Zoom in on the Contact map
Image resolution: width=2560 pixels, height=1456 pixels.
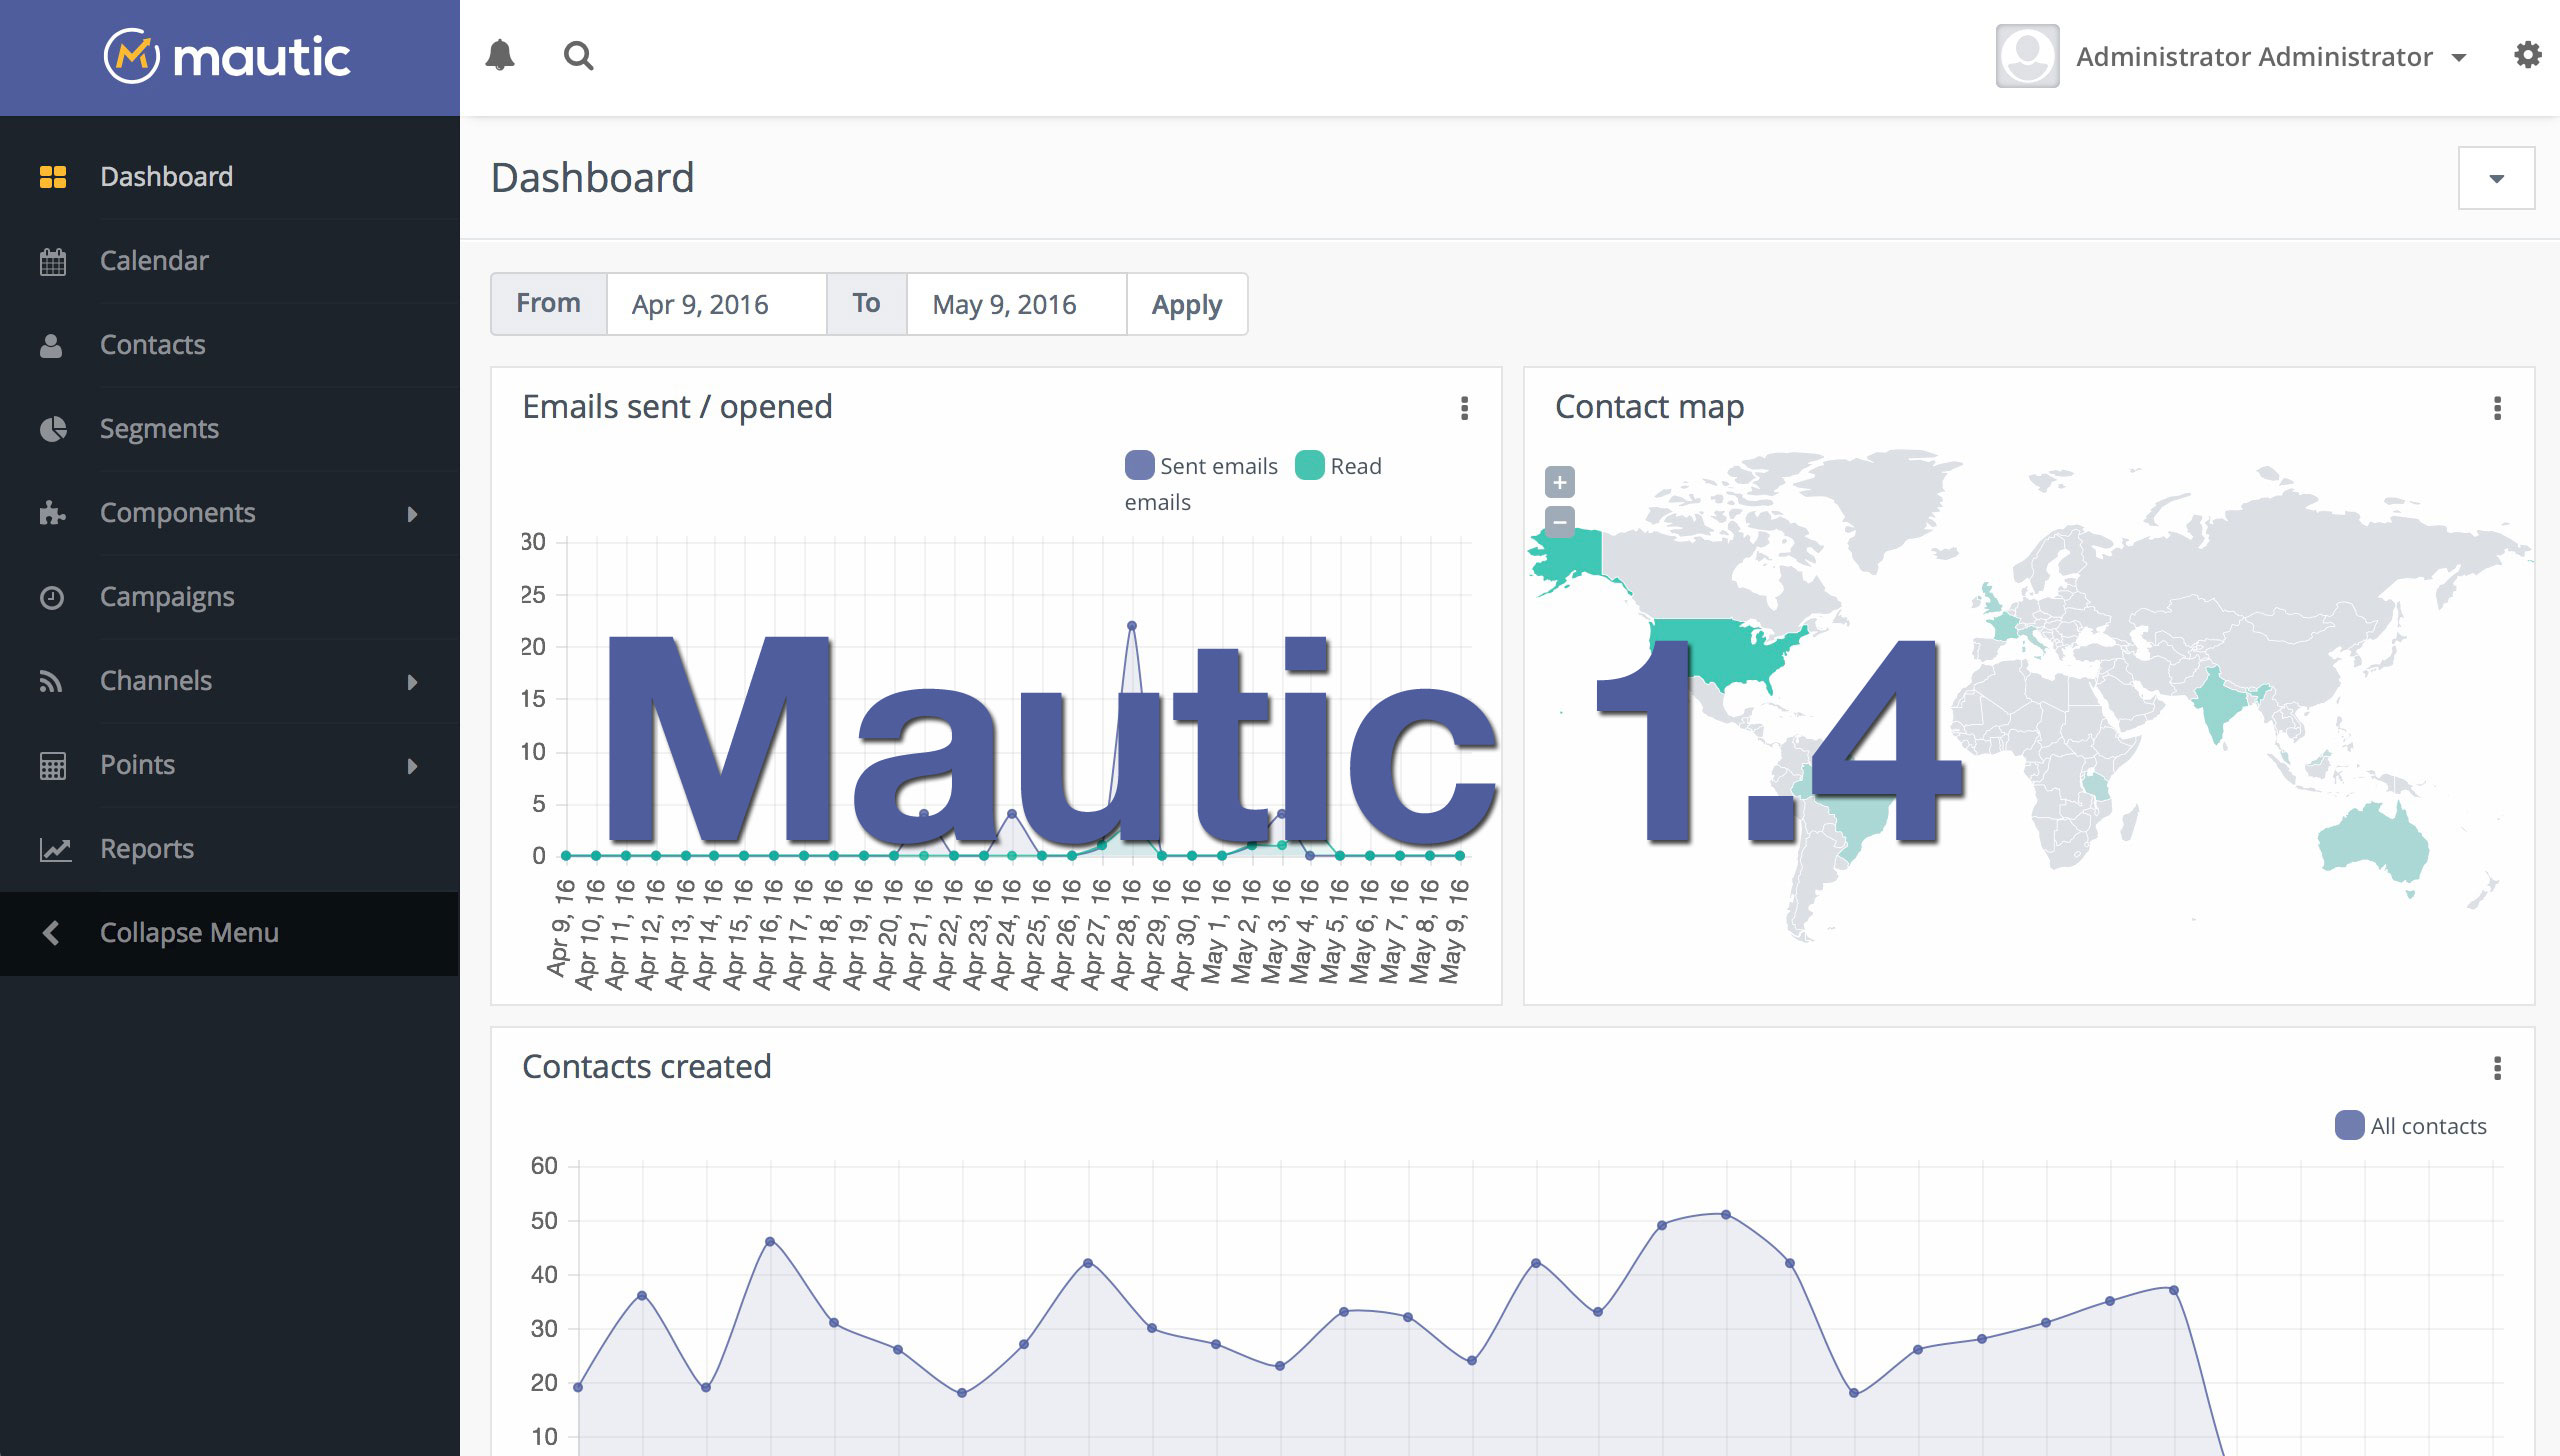[x=1559, y=482]
